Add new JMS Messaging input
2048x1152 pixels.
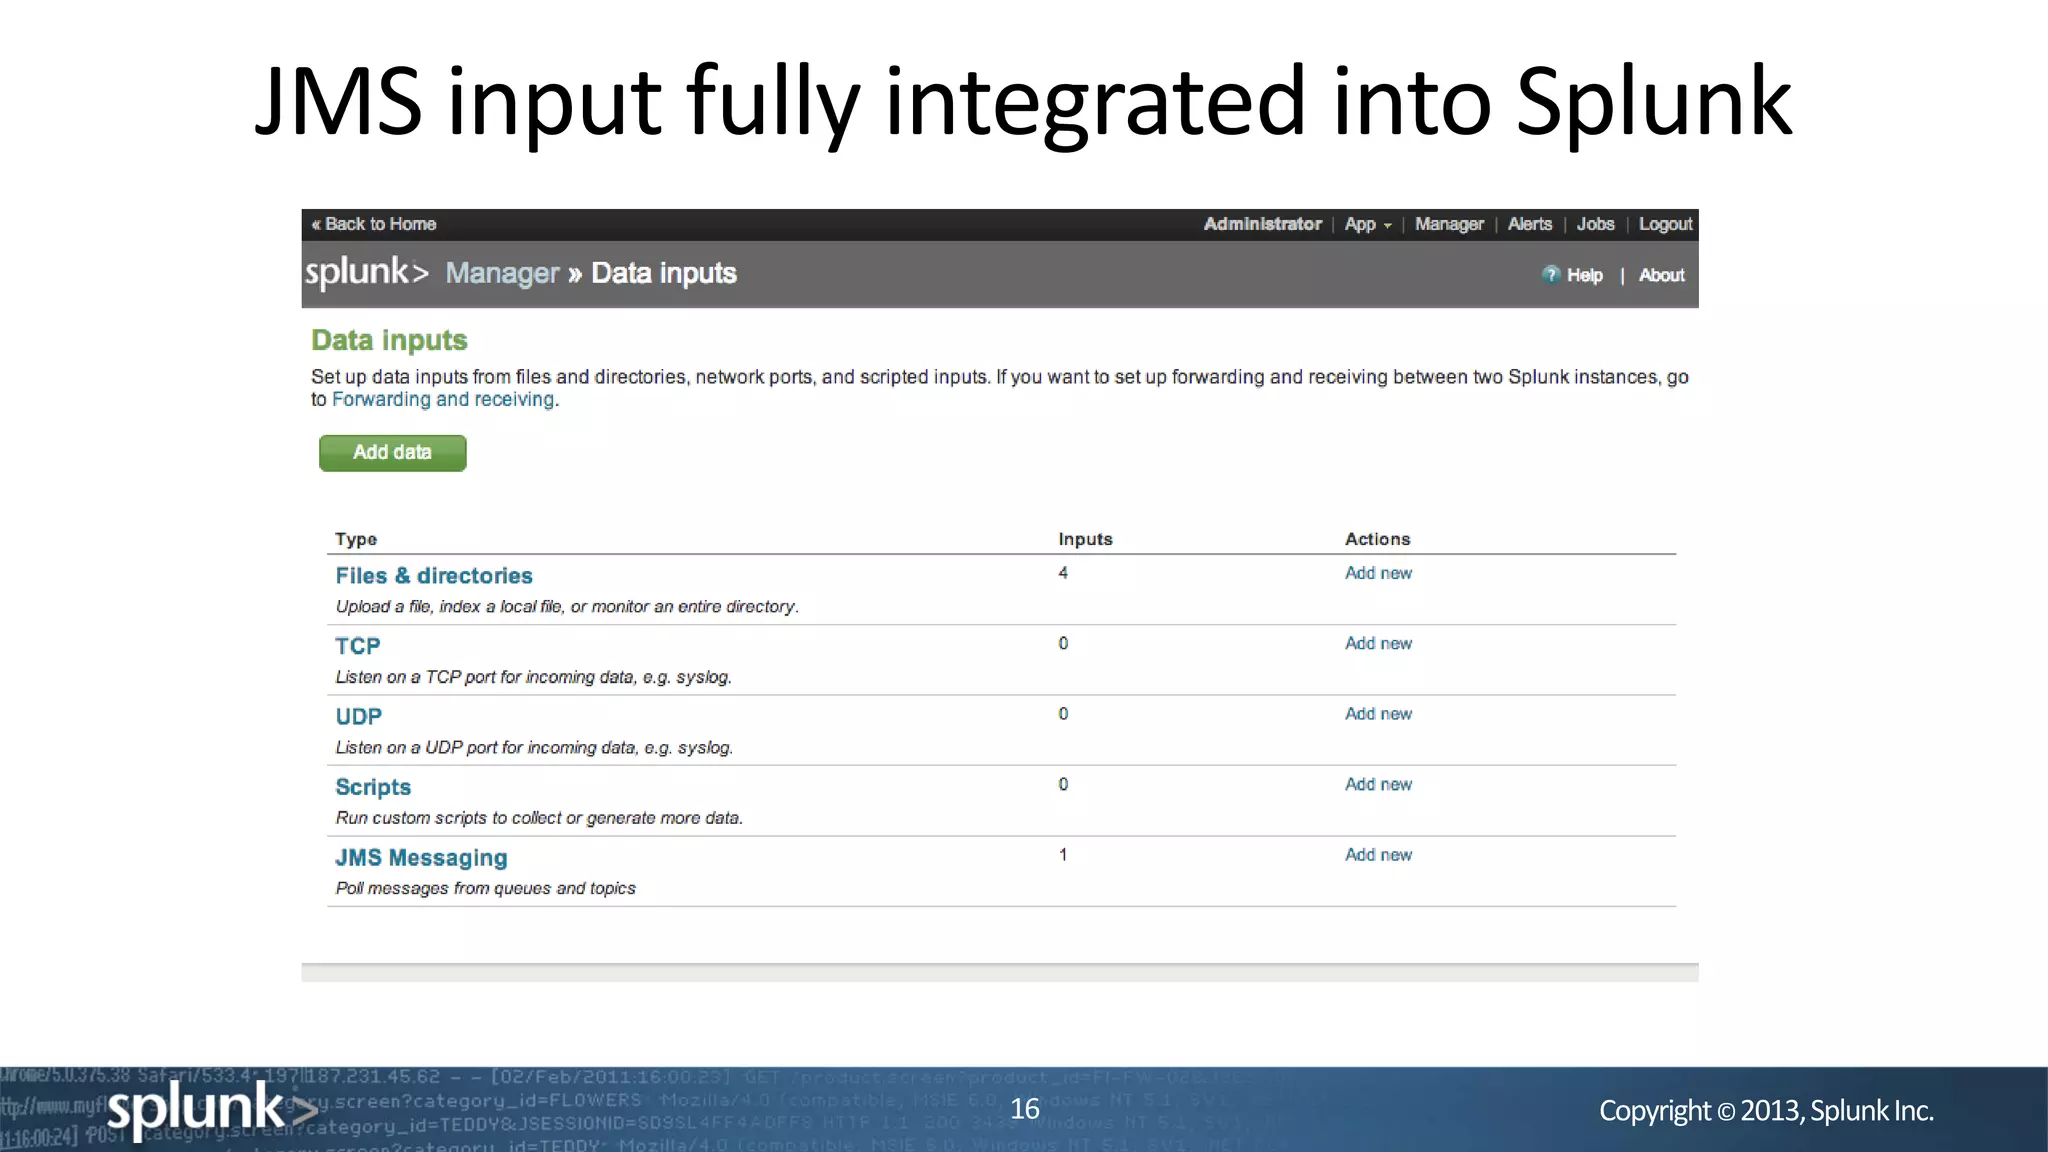coord(1378,855)
